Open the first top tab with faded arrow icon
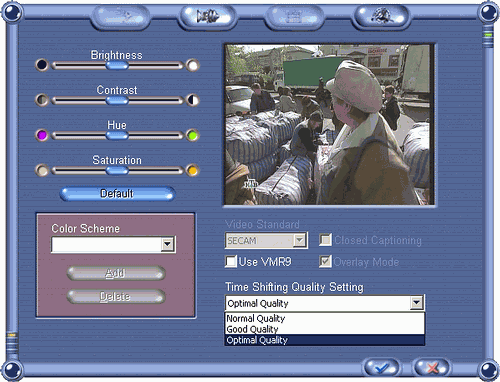 120,17
